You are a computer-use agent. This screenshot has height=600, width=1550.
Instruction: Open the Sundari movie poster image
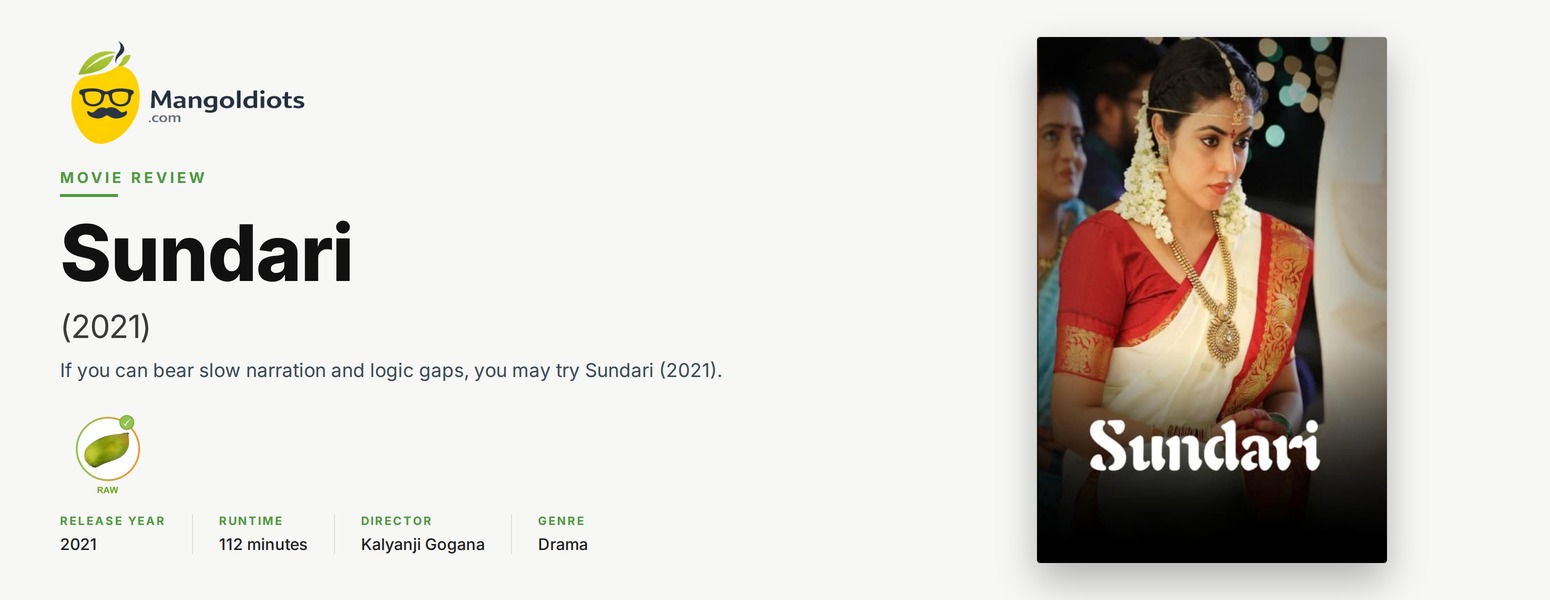1212,300
